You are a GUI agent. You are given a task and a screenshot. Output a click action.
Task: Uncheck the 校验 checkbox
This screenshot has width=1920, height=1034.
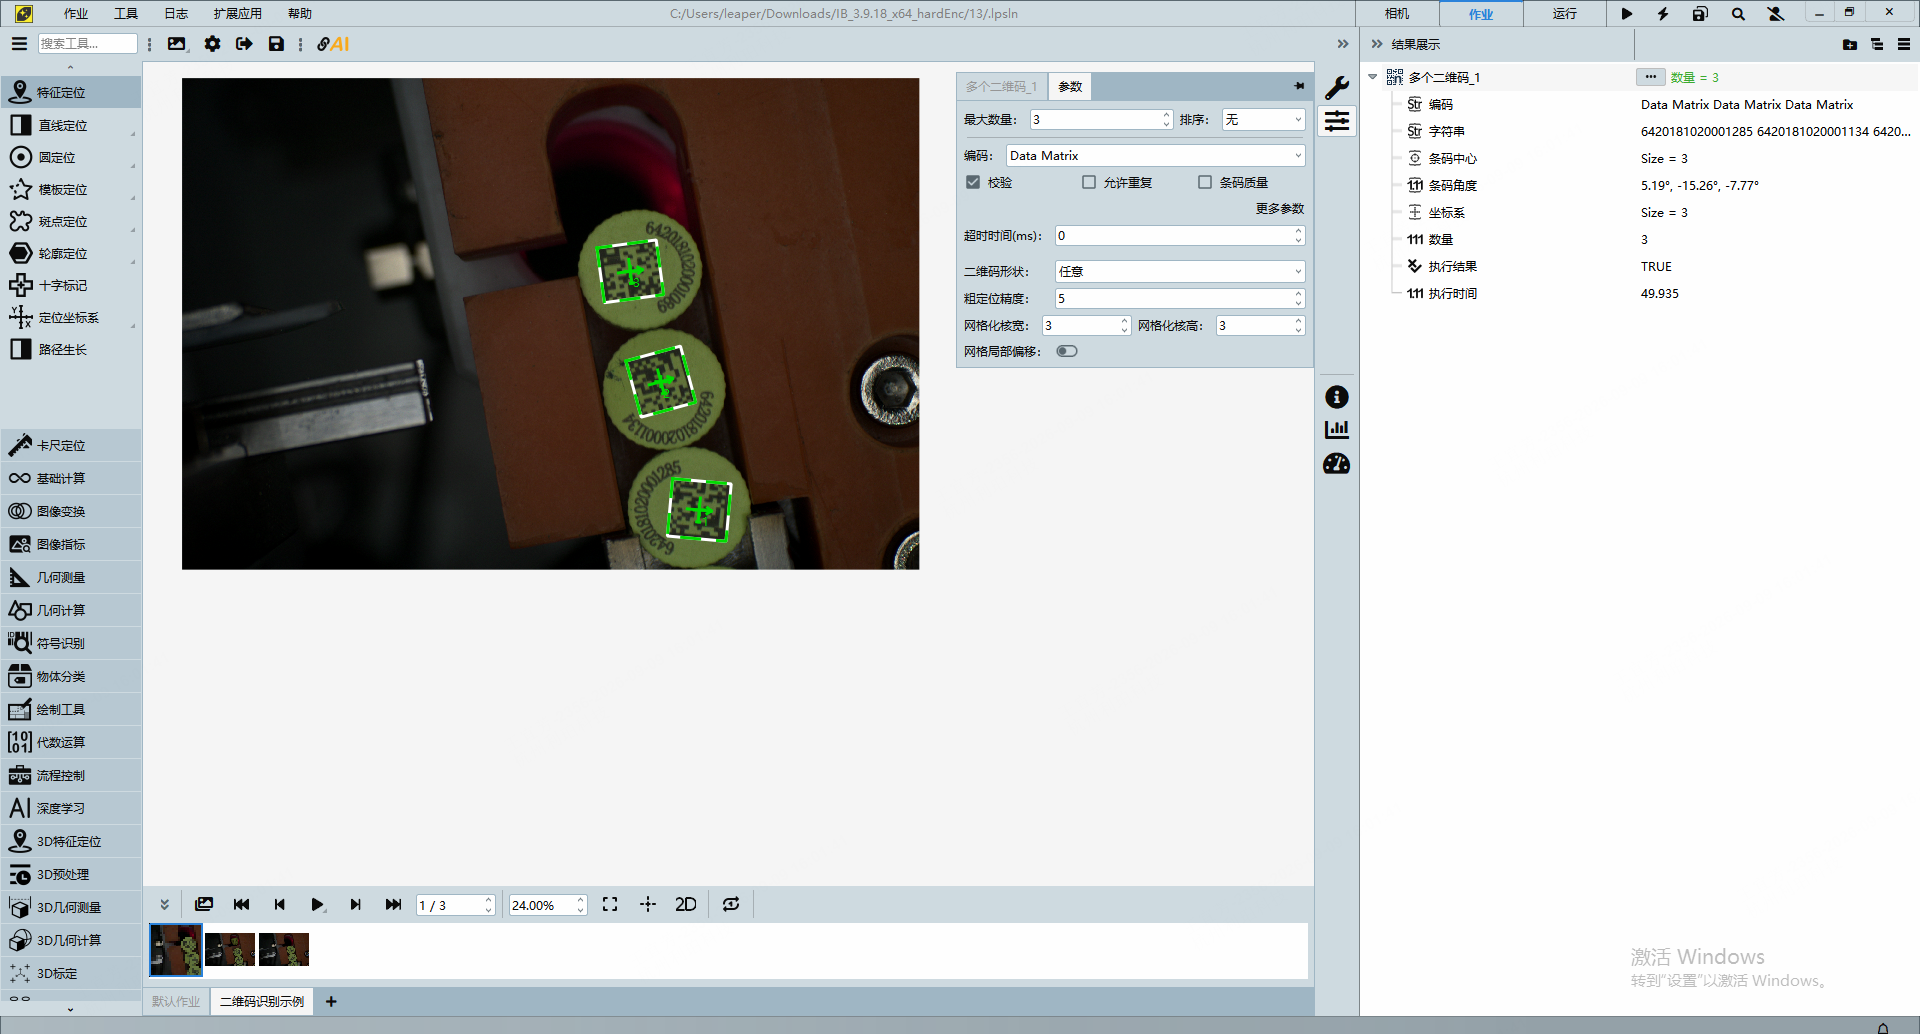(x=973, y=182)
